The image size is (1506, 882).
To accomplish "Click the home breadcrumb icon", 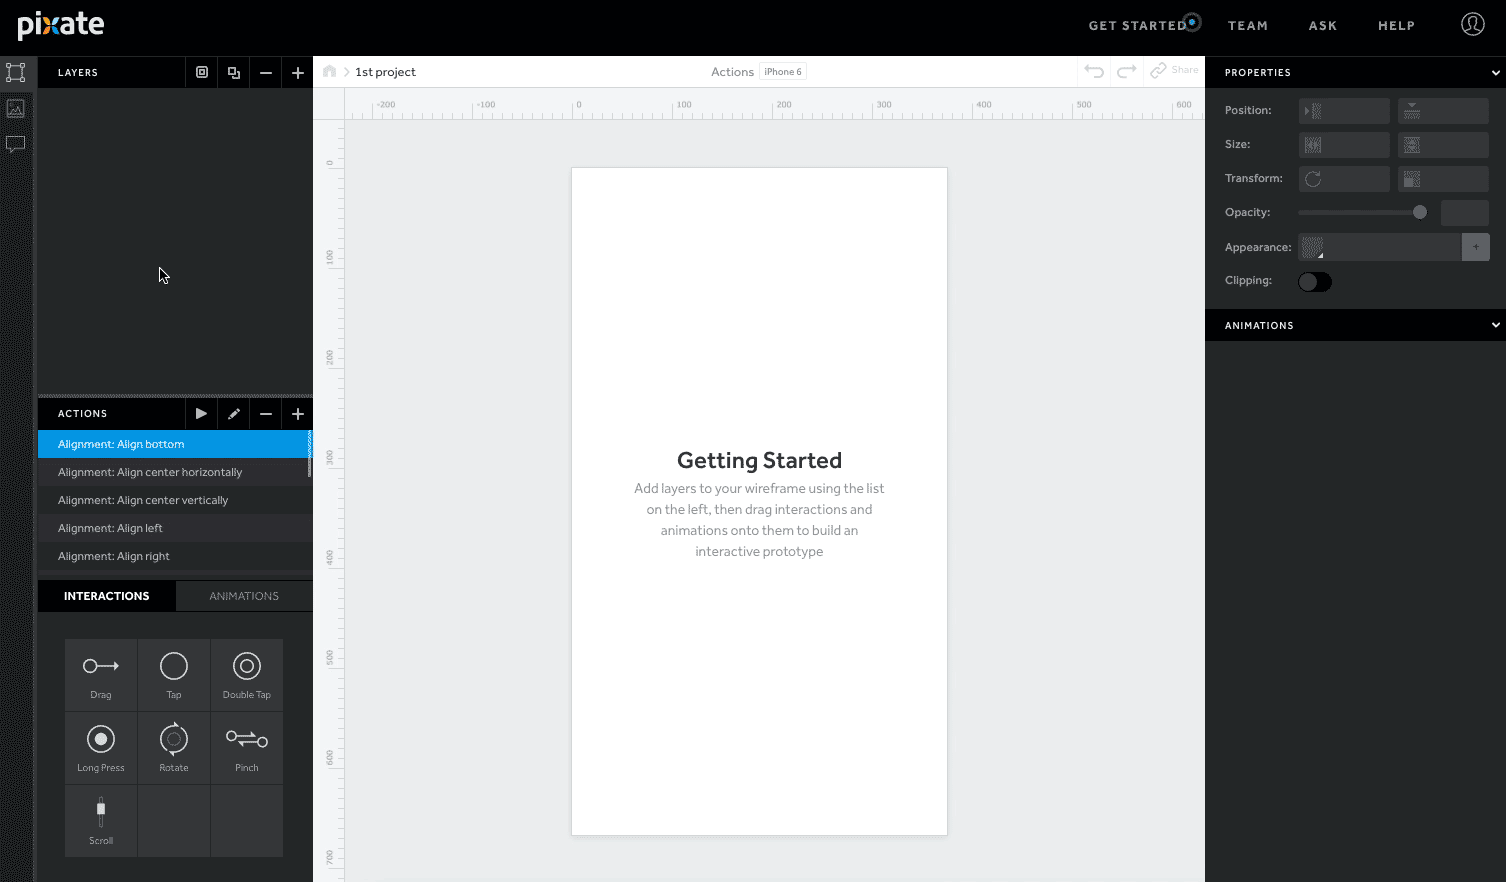I will 329,72.
